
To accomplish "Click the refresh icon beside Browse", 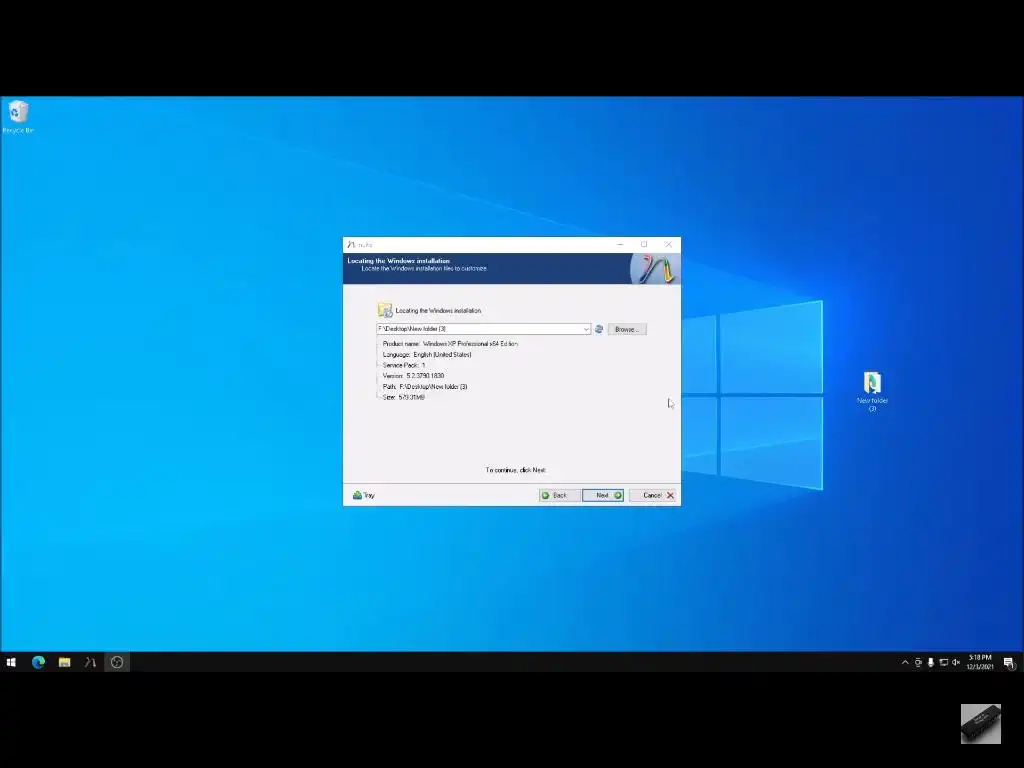I will click(599, 329).
